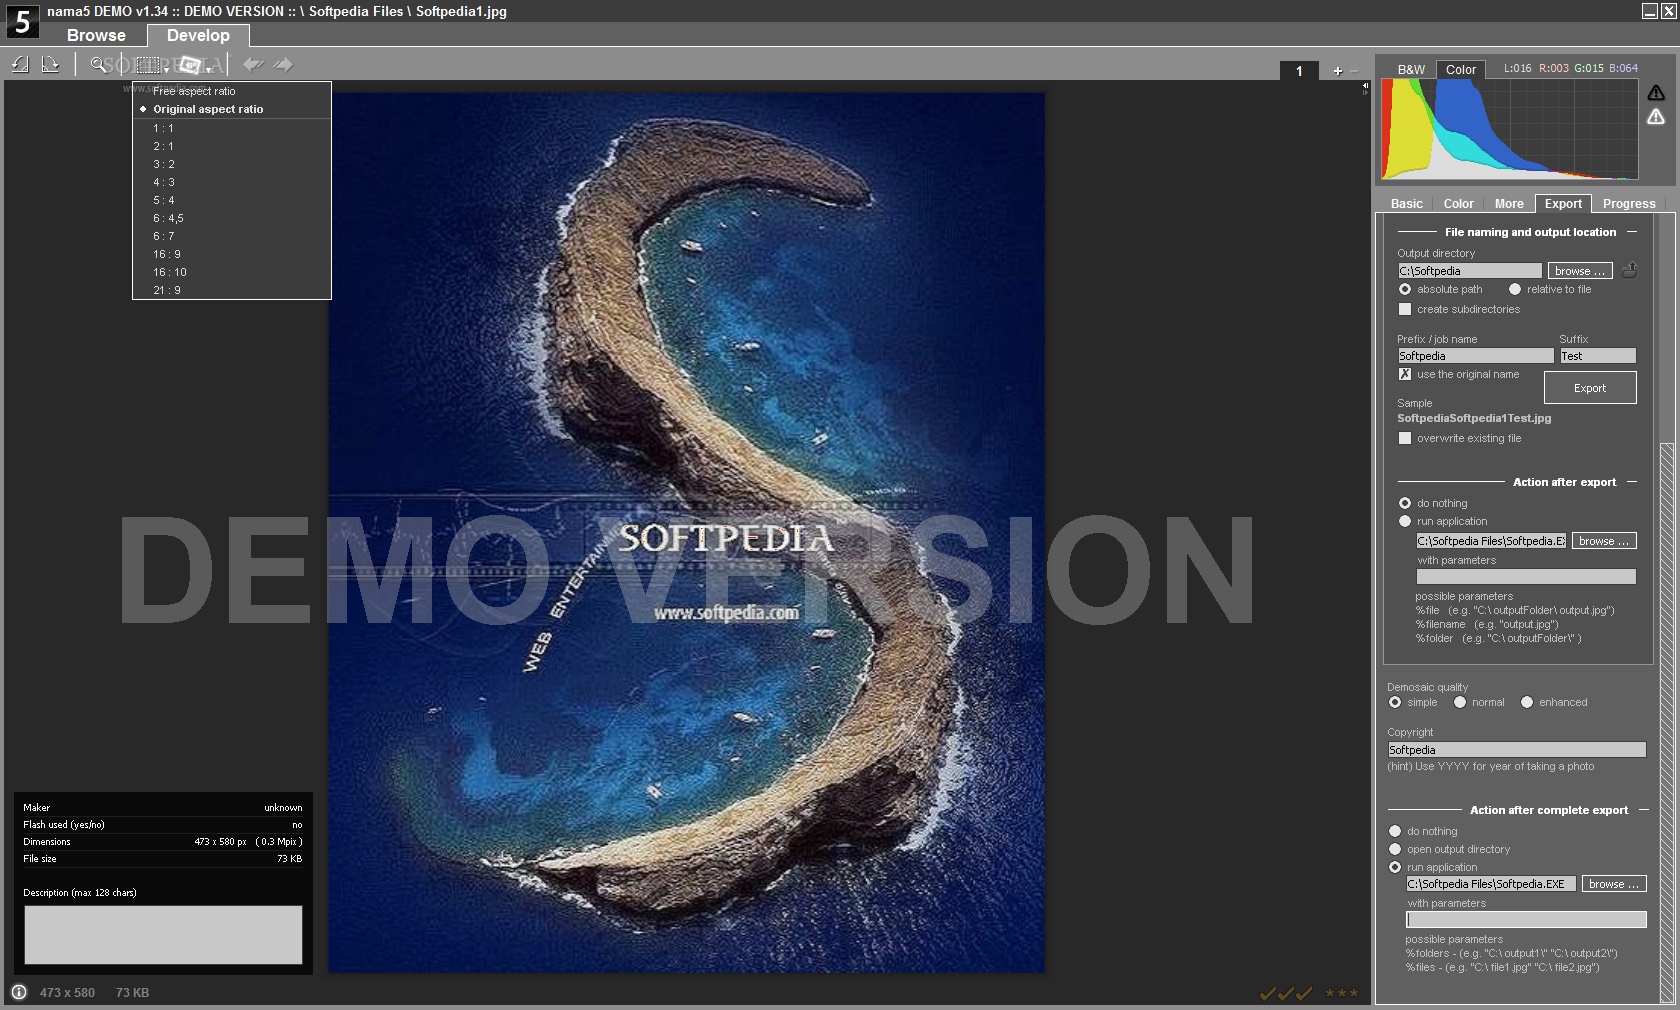The image size is (1680, 1010).
Task: Click the black shadow clipping warning icon
Action: (1656, 93)
